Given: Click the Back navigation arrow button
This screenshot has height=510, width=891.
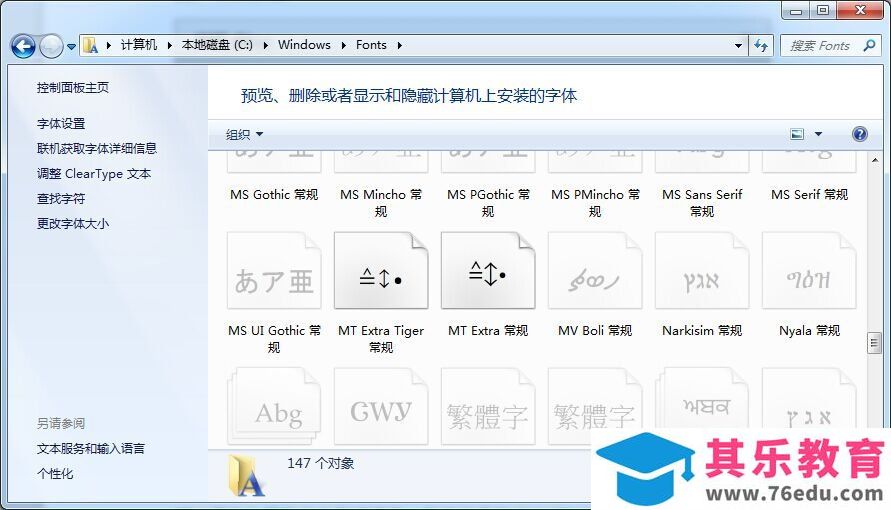Looking at the screenshot, I should coord(23,46).
